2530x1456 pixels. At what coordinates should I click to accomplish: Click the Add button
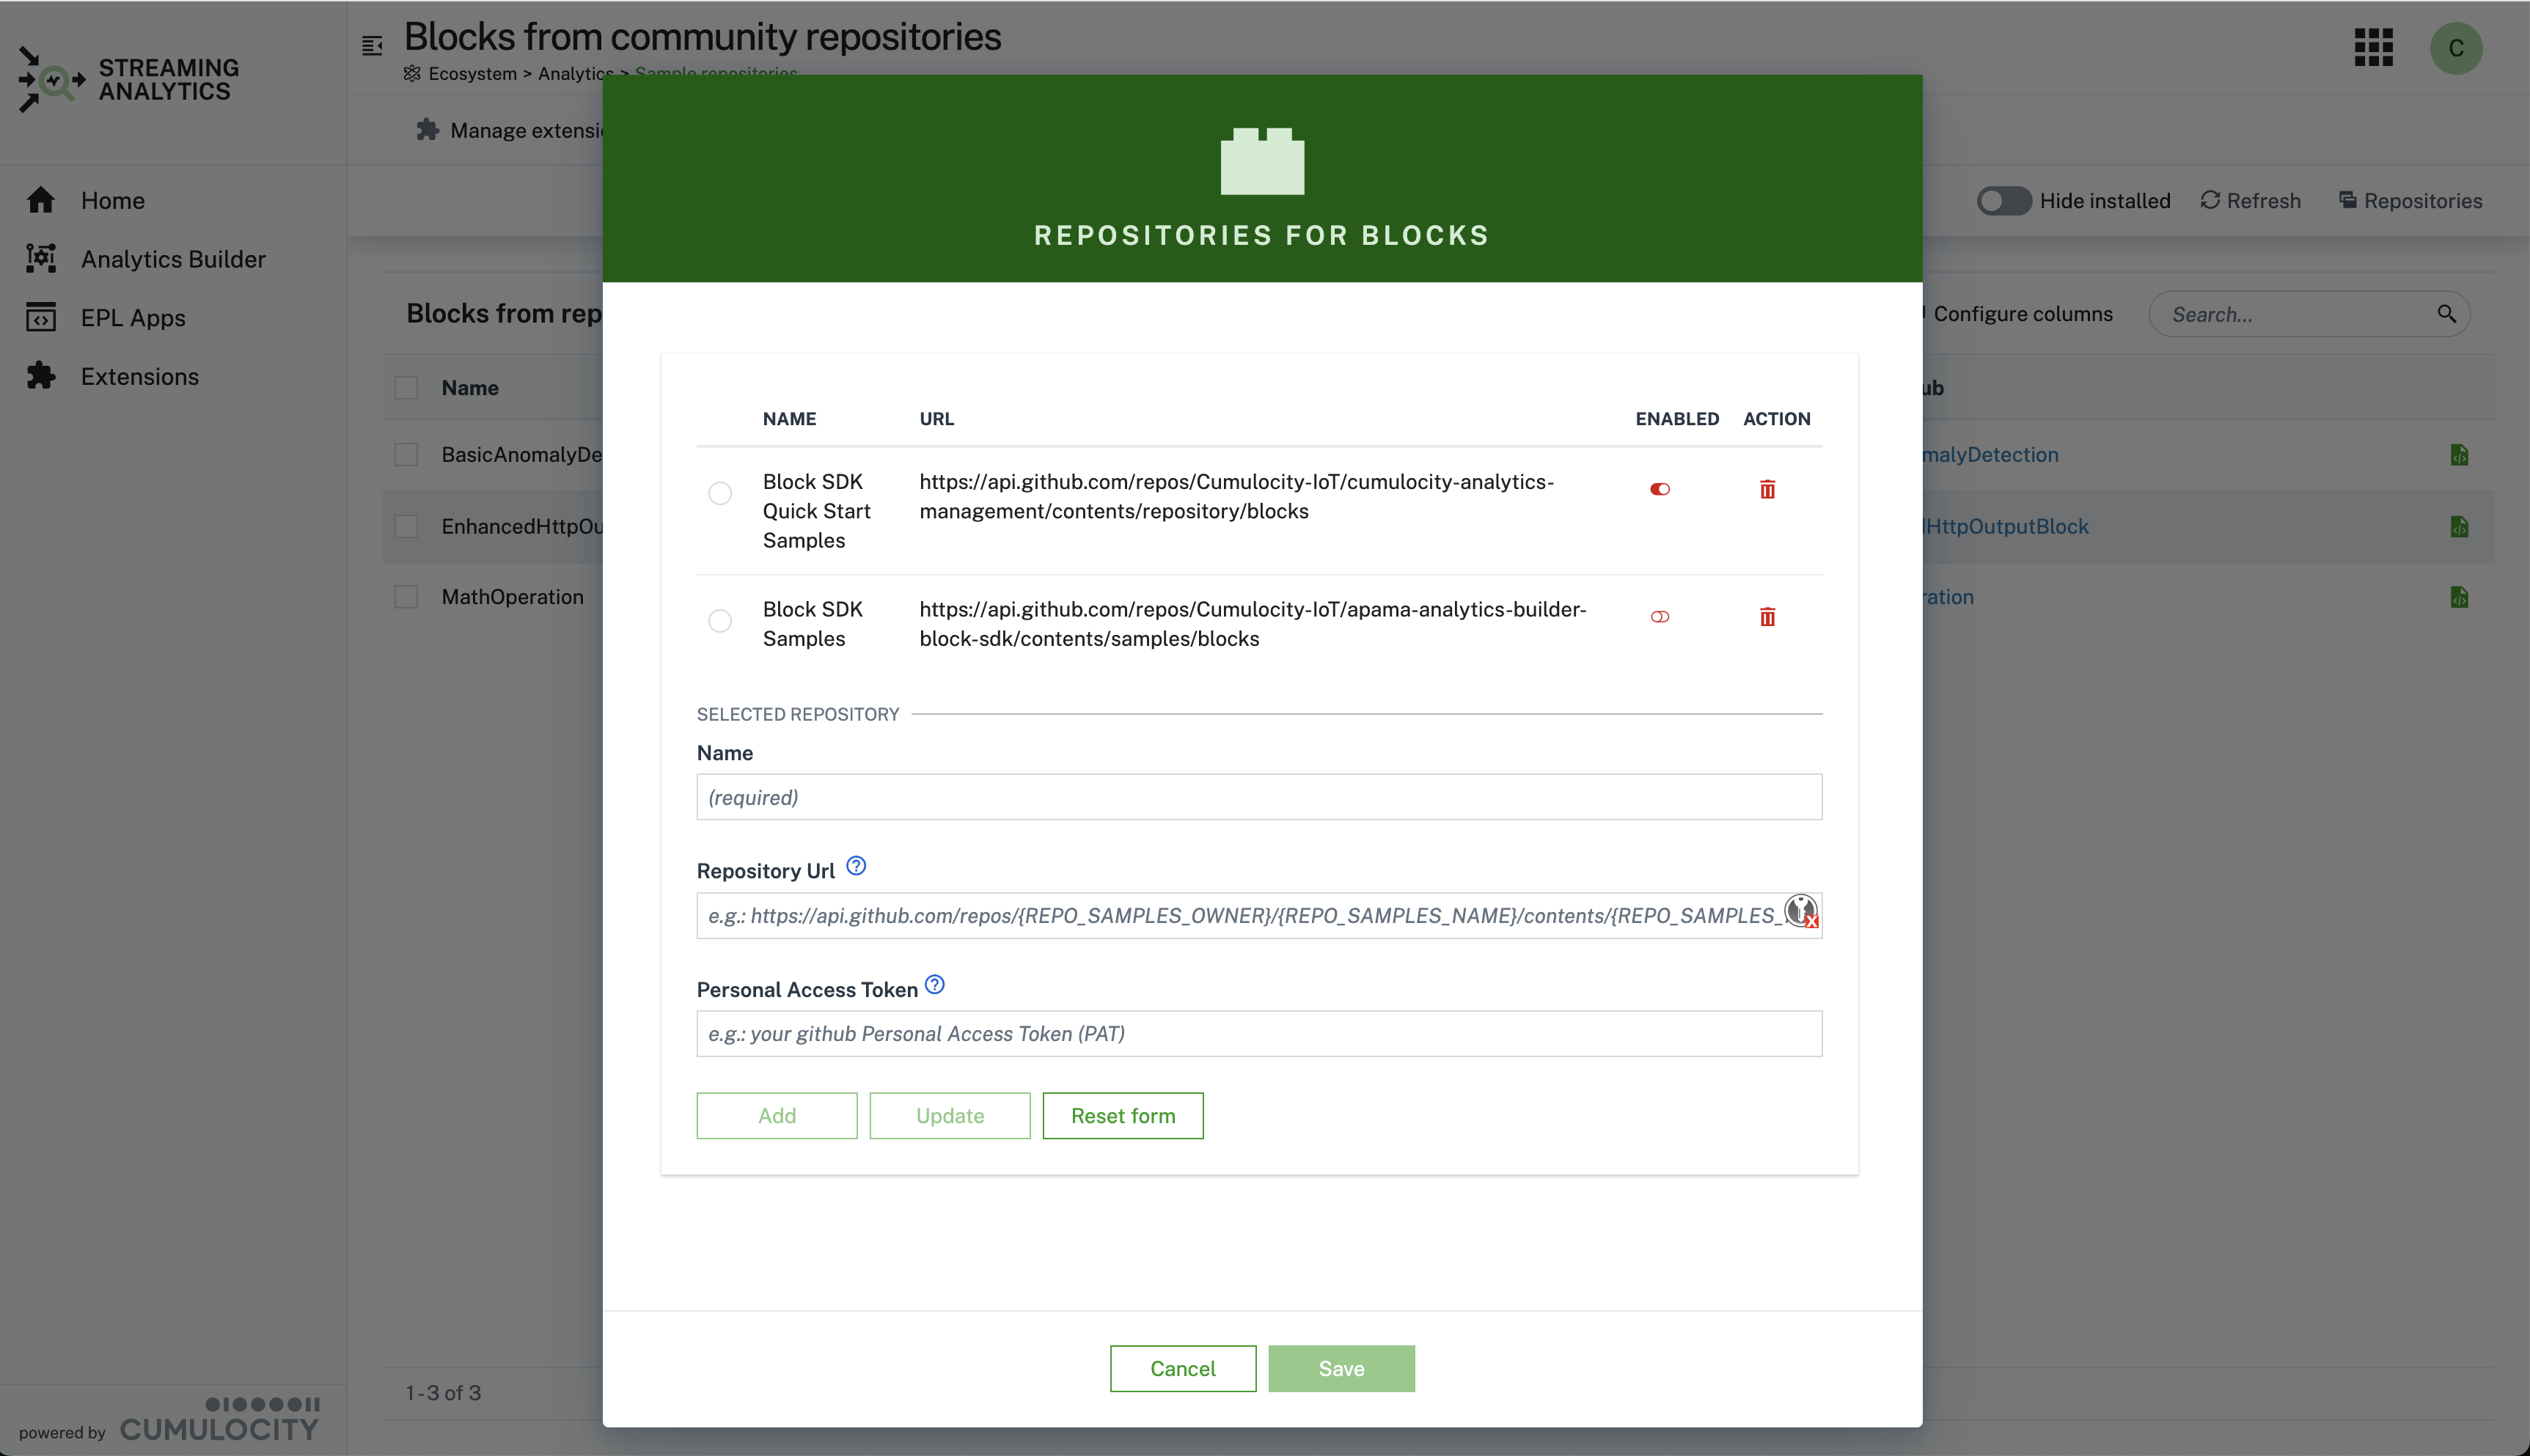tap(777, 1116)
